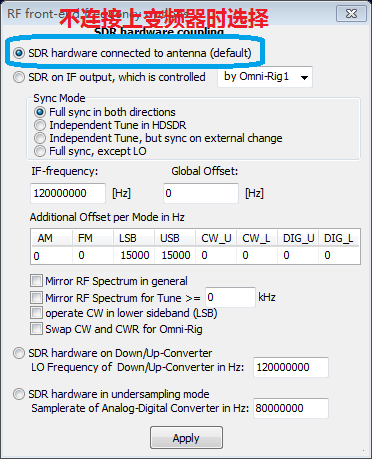The image size is (372, 459).
Task: Click the FM offset cell value
Action: click(x=82, y=255)
